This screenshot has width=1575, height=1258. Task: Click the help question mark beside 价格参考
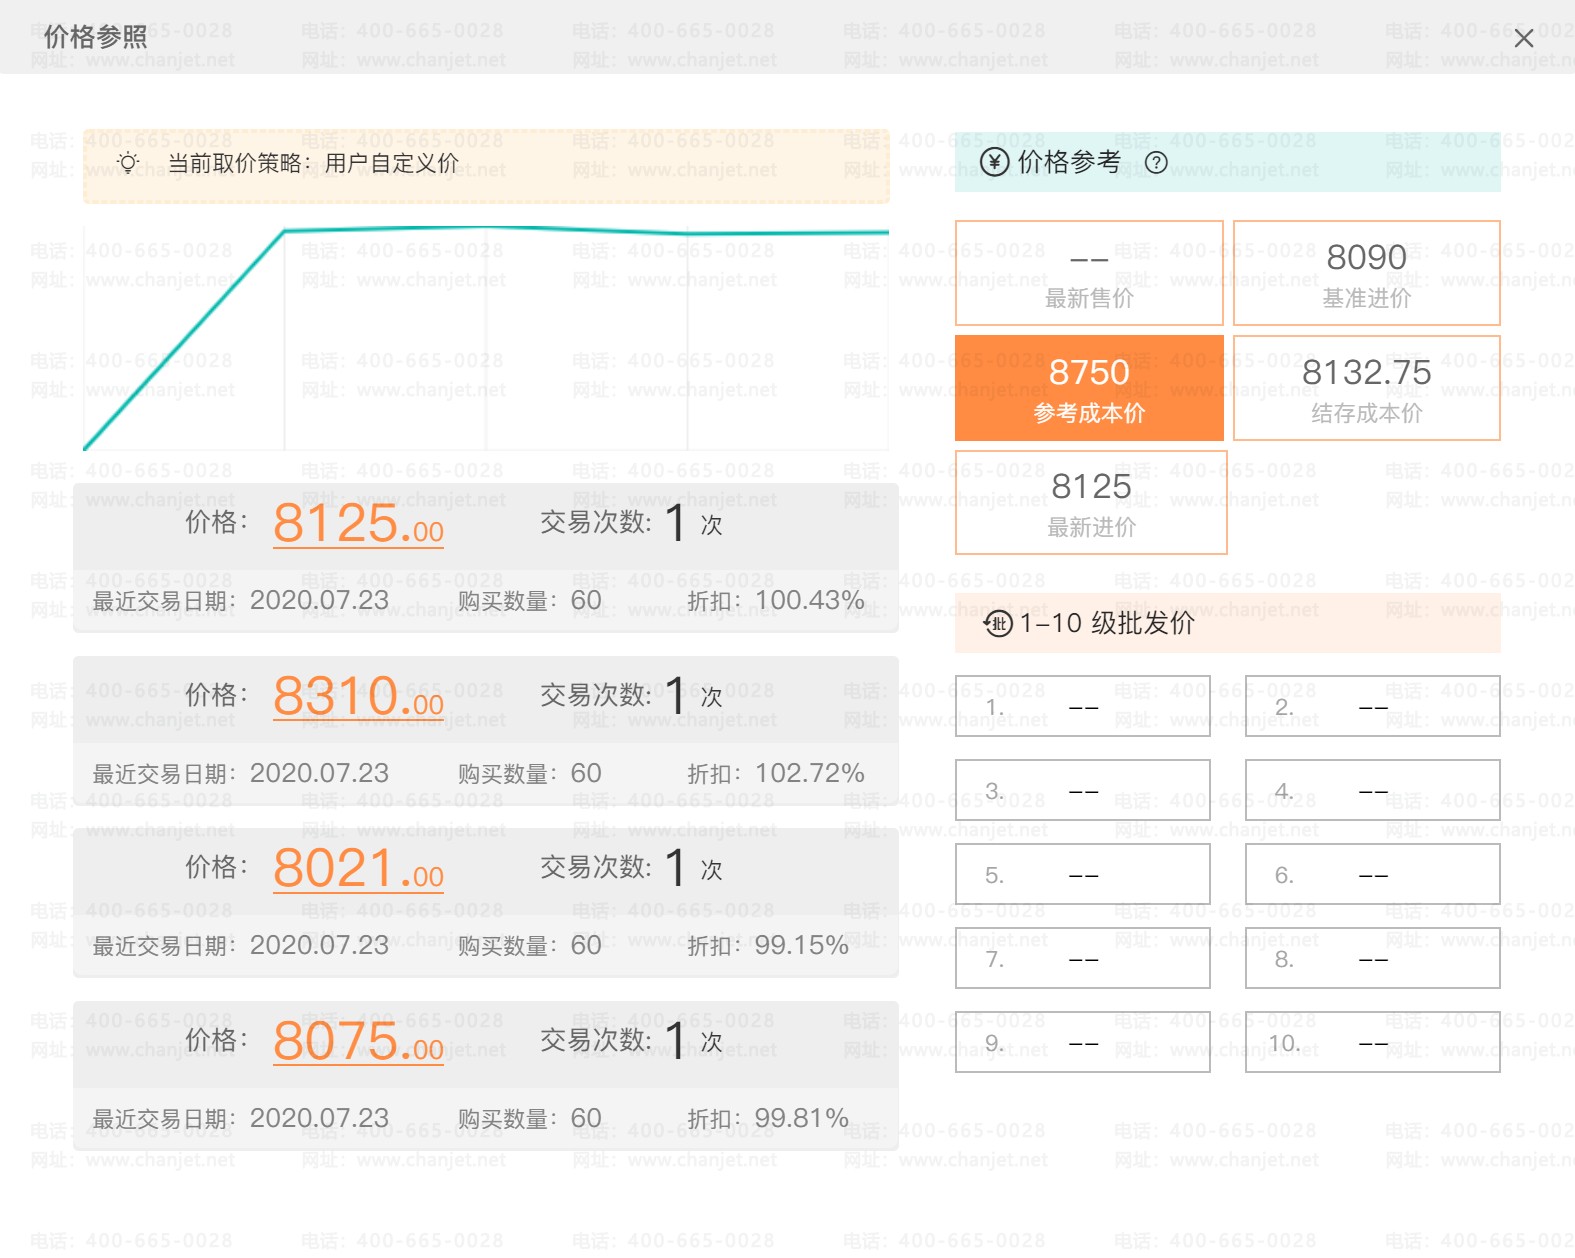pyautogui.click(x=1155, y=163)
